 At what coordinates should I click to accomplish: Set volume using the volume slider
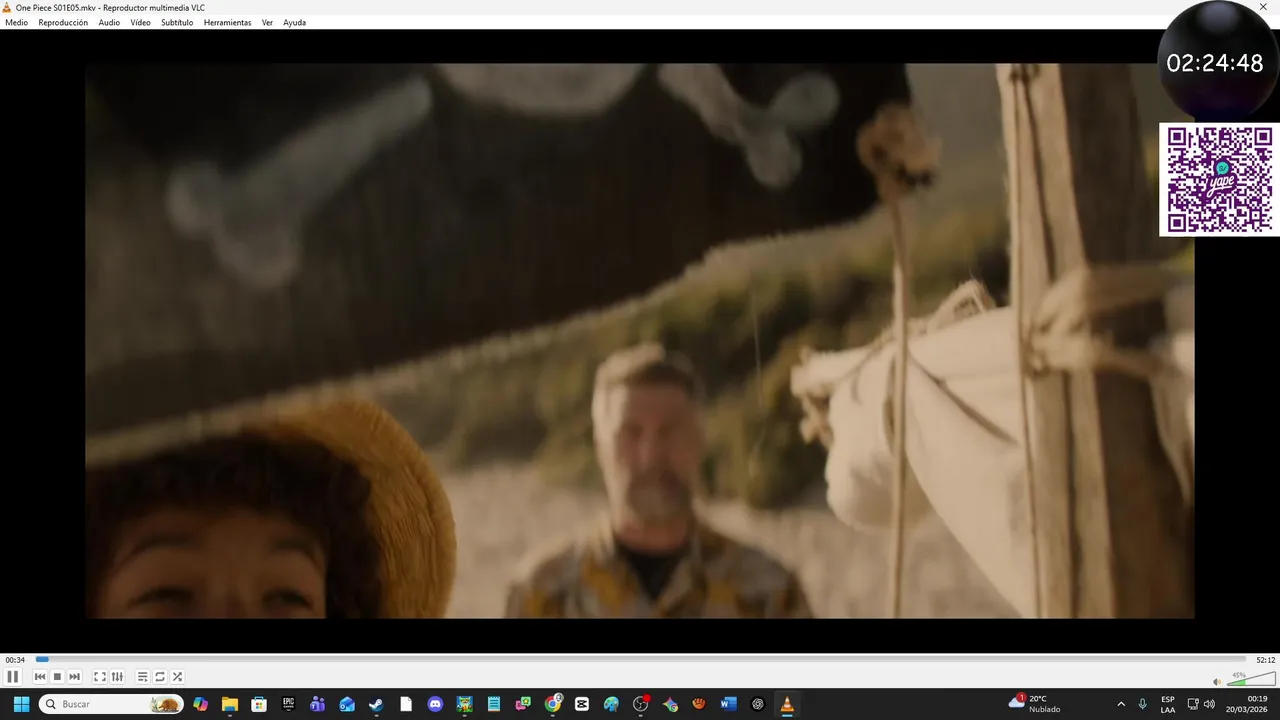pos(1251,680)
